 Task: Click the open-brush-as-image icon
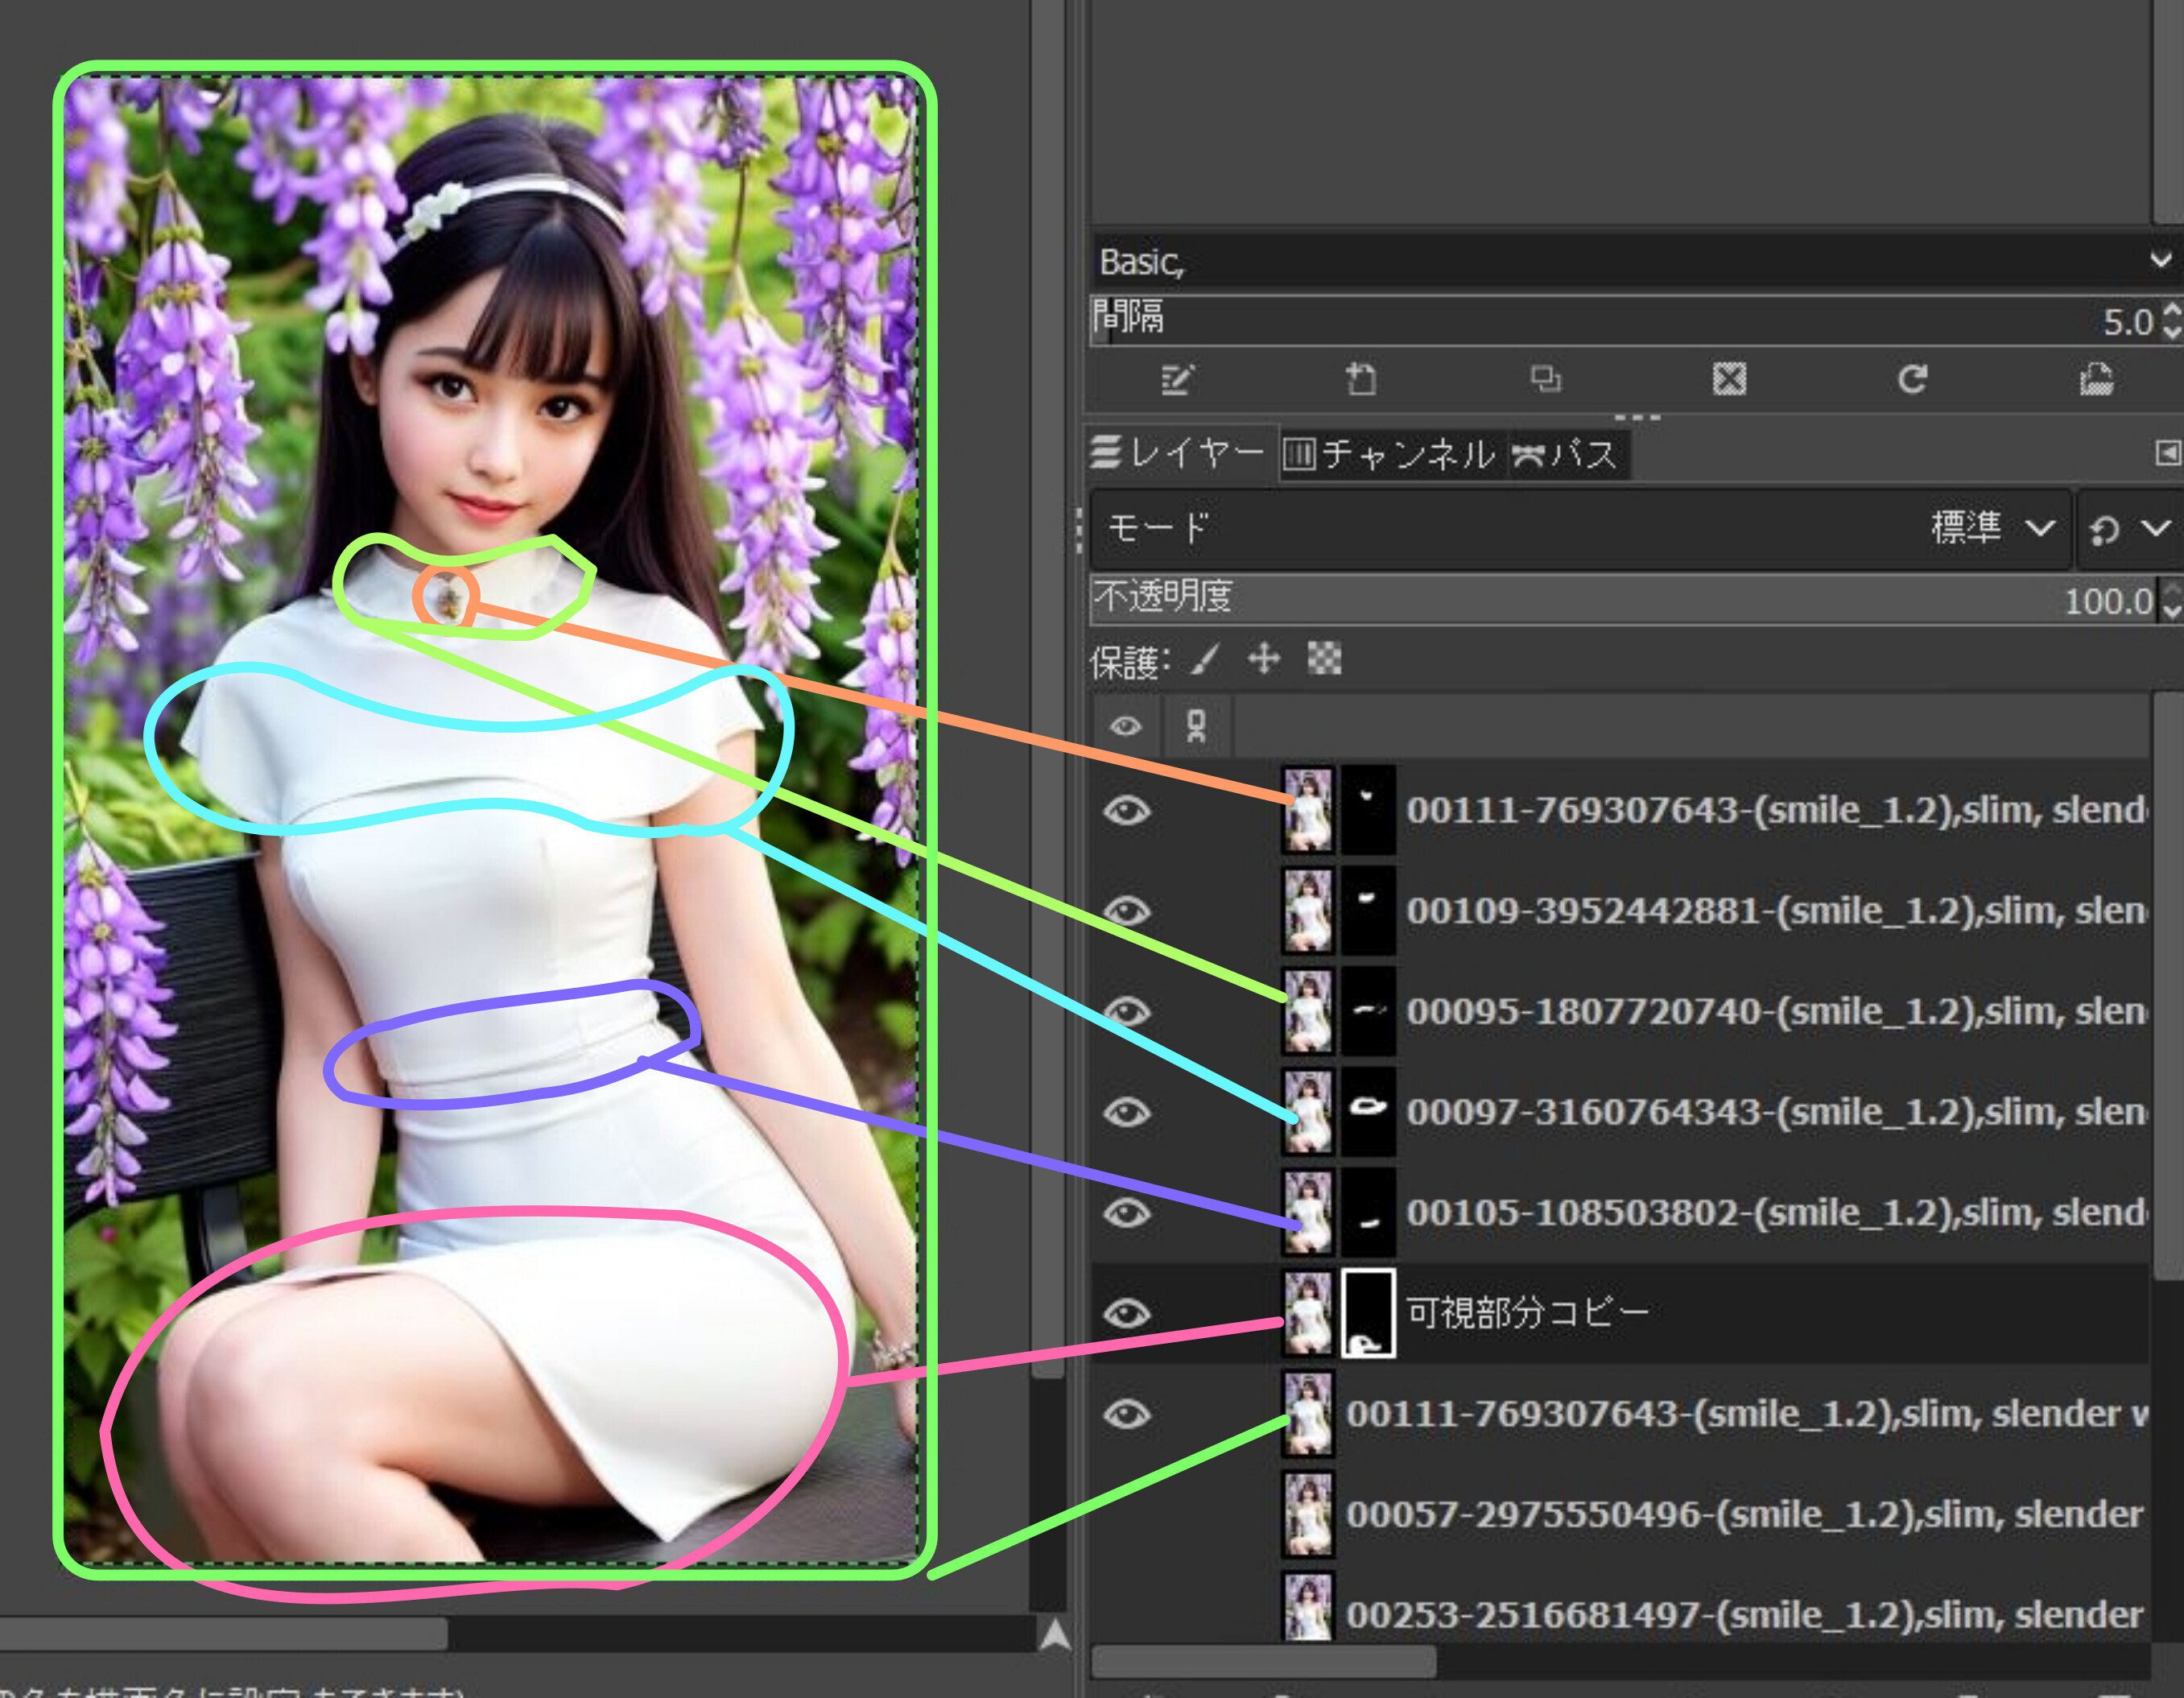2096,379
